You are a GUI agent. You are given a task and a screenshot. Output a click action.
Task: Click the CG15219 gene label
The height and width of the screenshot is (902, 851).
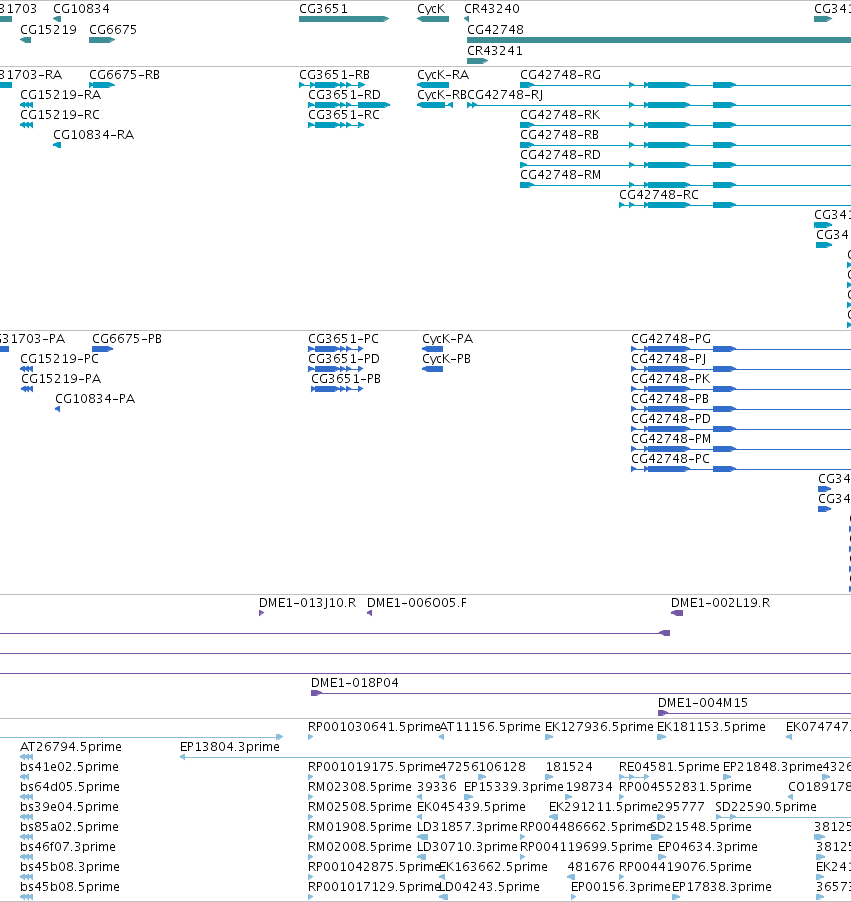click(48, 29)
